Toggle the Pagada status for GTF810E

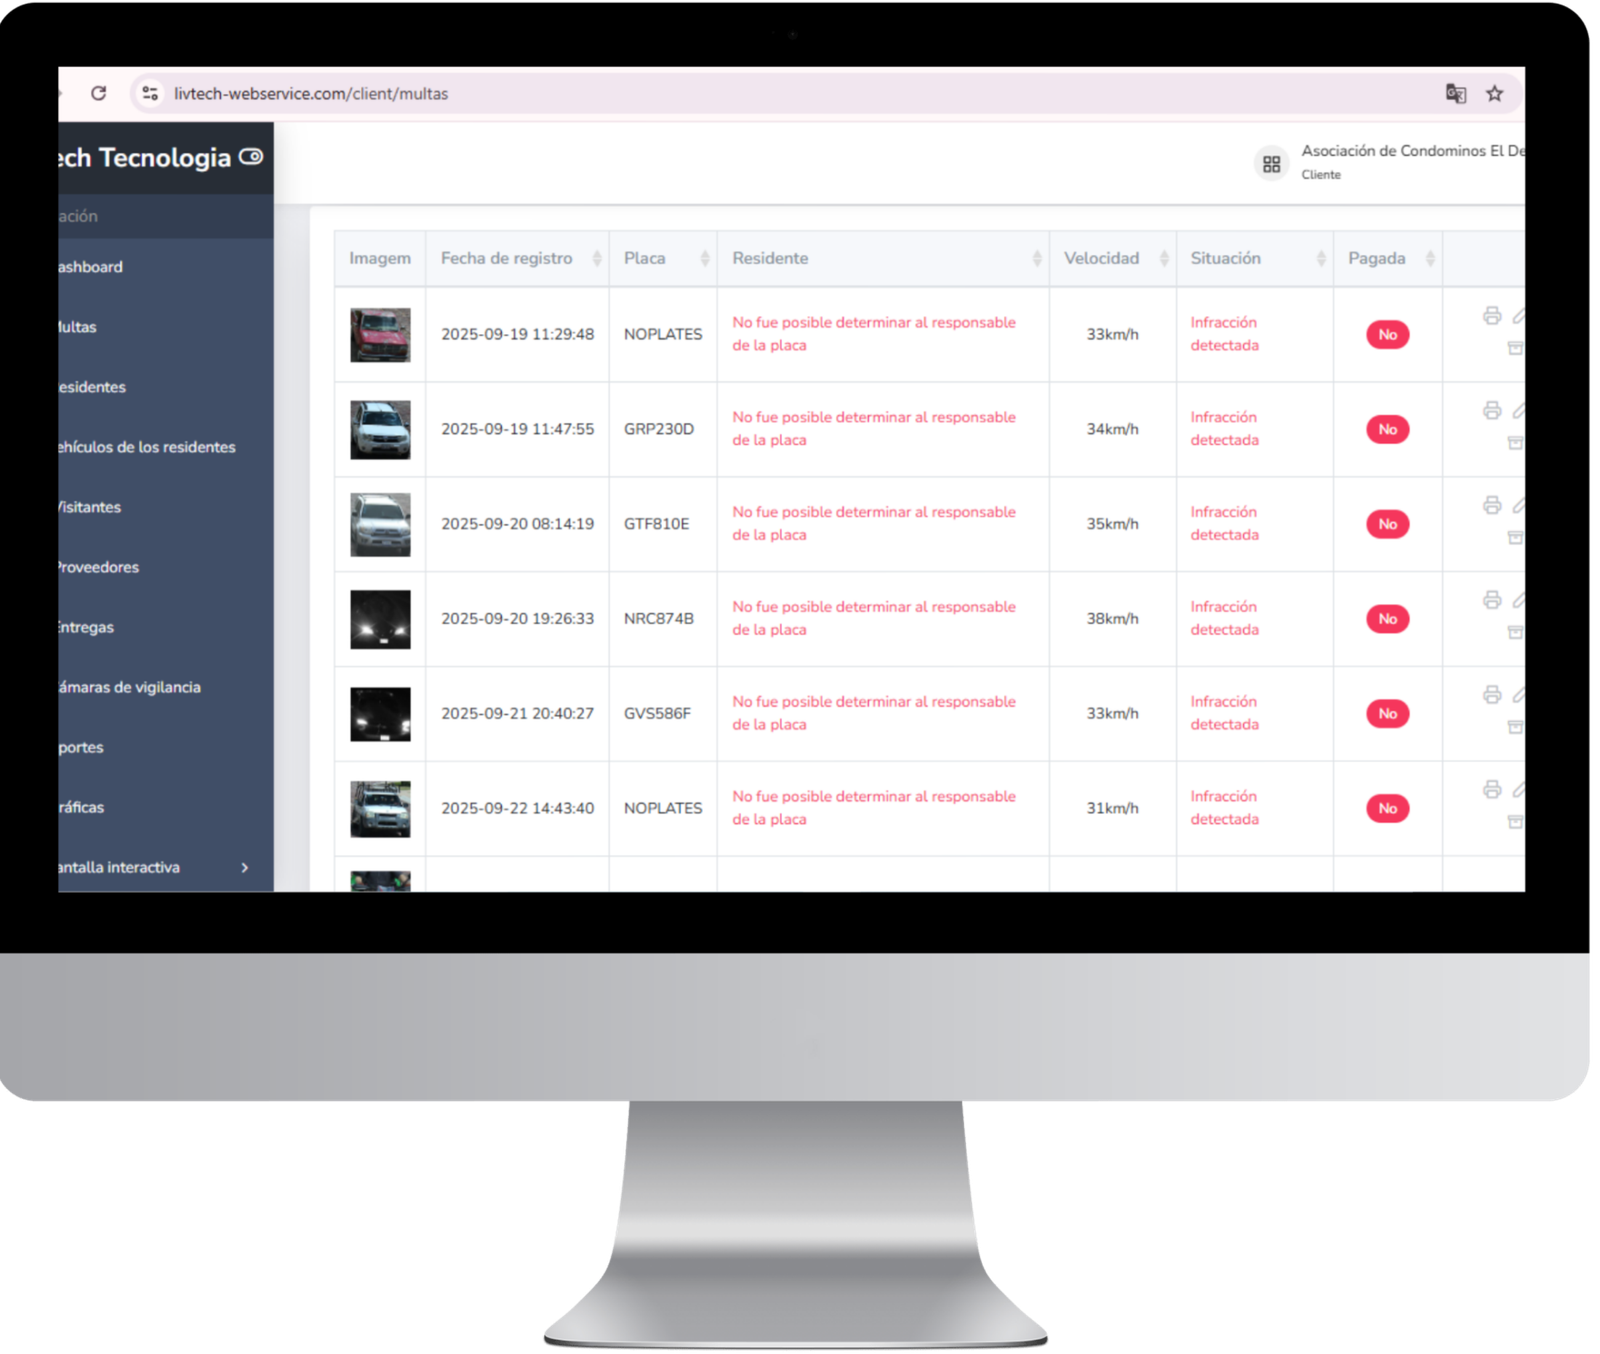[x=1387, y=523]
